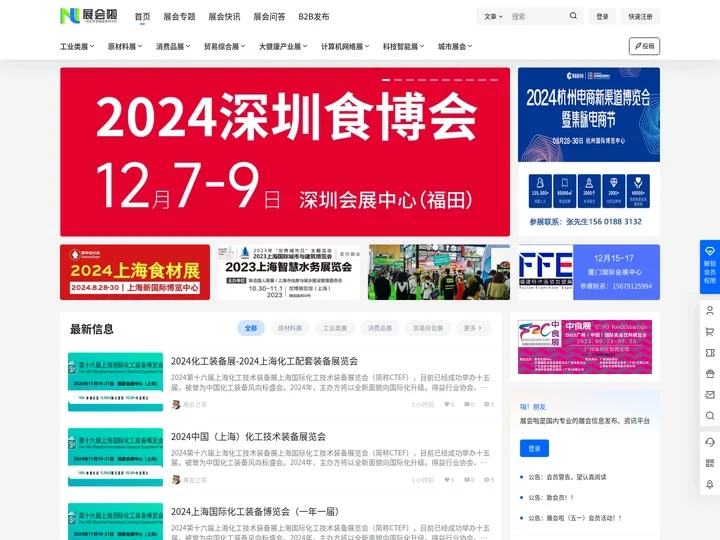Screen dimensions: 720x540
Task: Open announcement 公告：会员警告，望认真阅读
Action: tap(567, 477)
